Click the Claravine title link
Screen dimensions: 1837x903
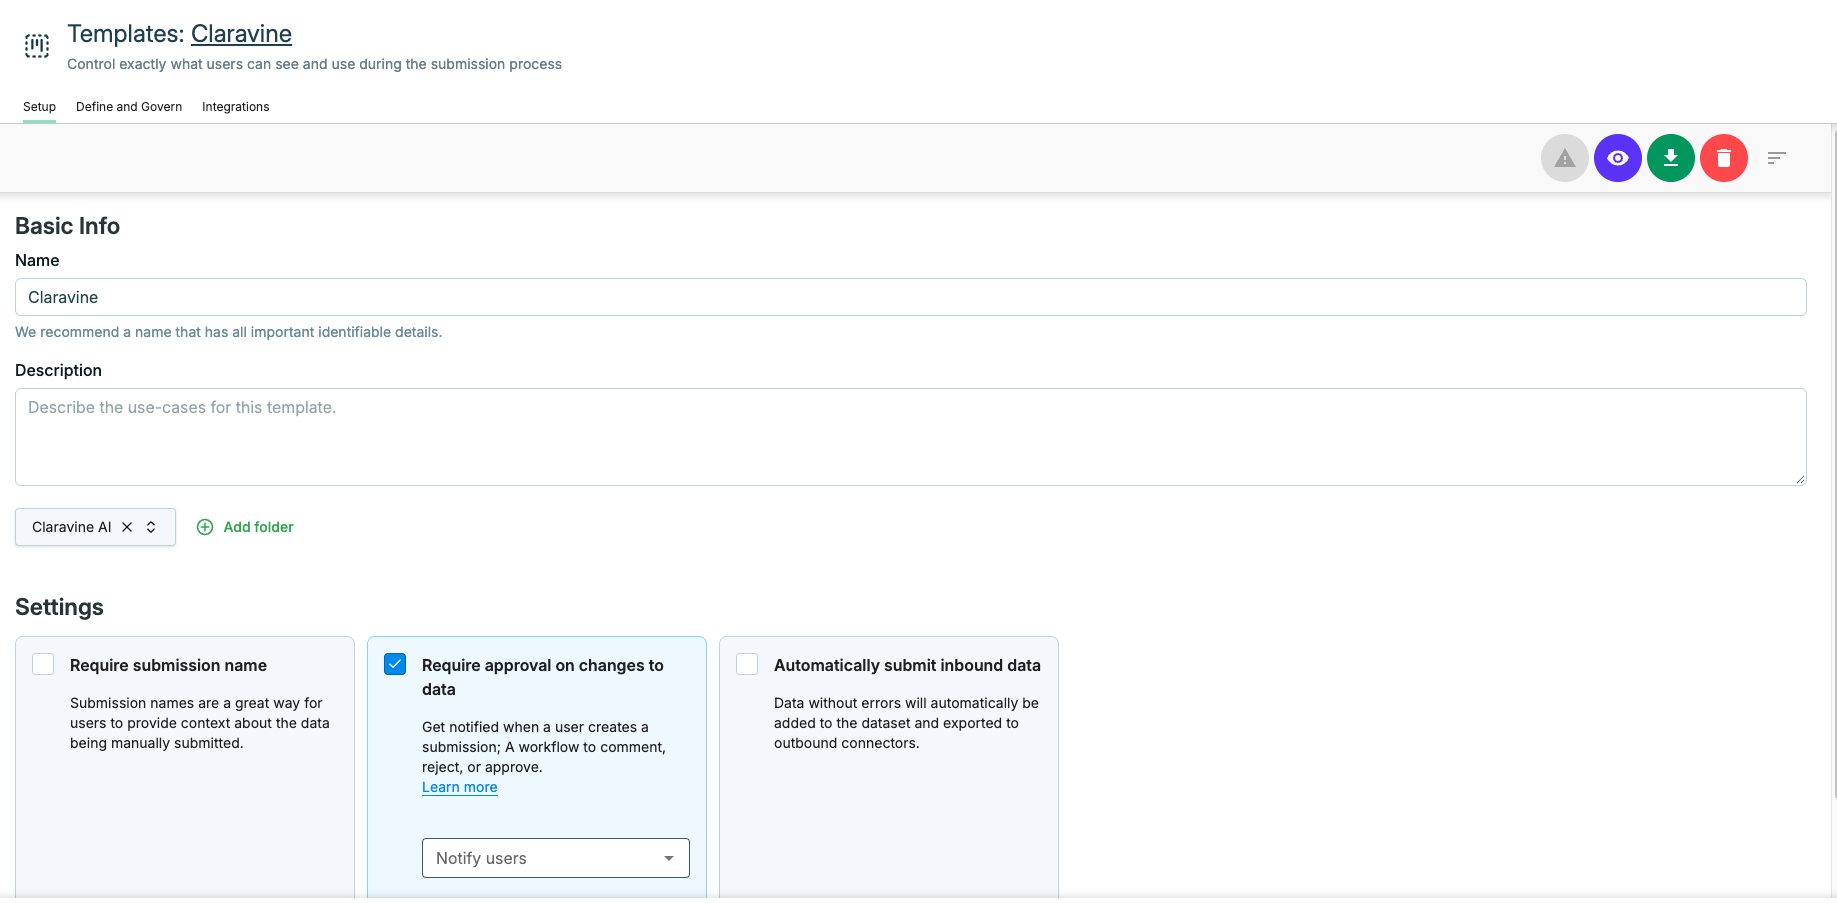pyautogui.click(x=241, y=34)
